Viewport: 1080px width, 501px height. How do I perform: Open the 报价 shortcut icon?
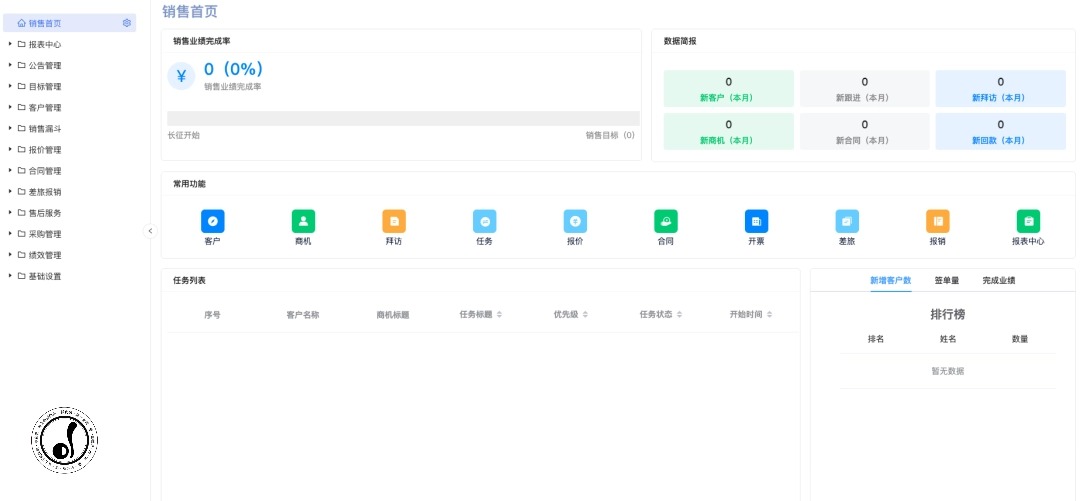pos(575,222)
